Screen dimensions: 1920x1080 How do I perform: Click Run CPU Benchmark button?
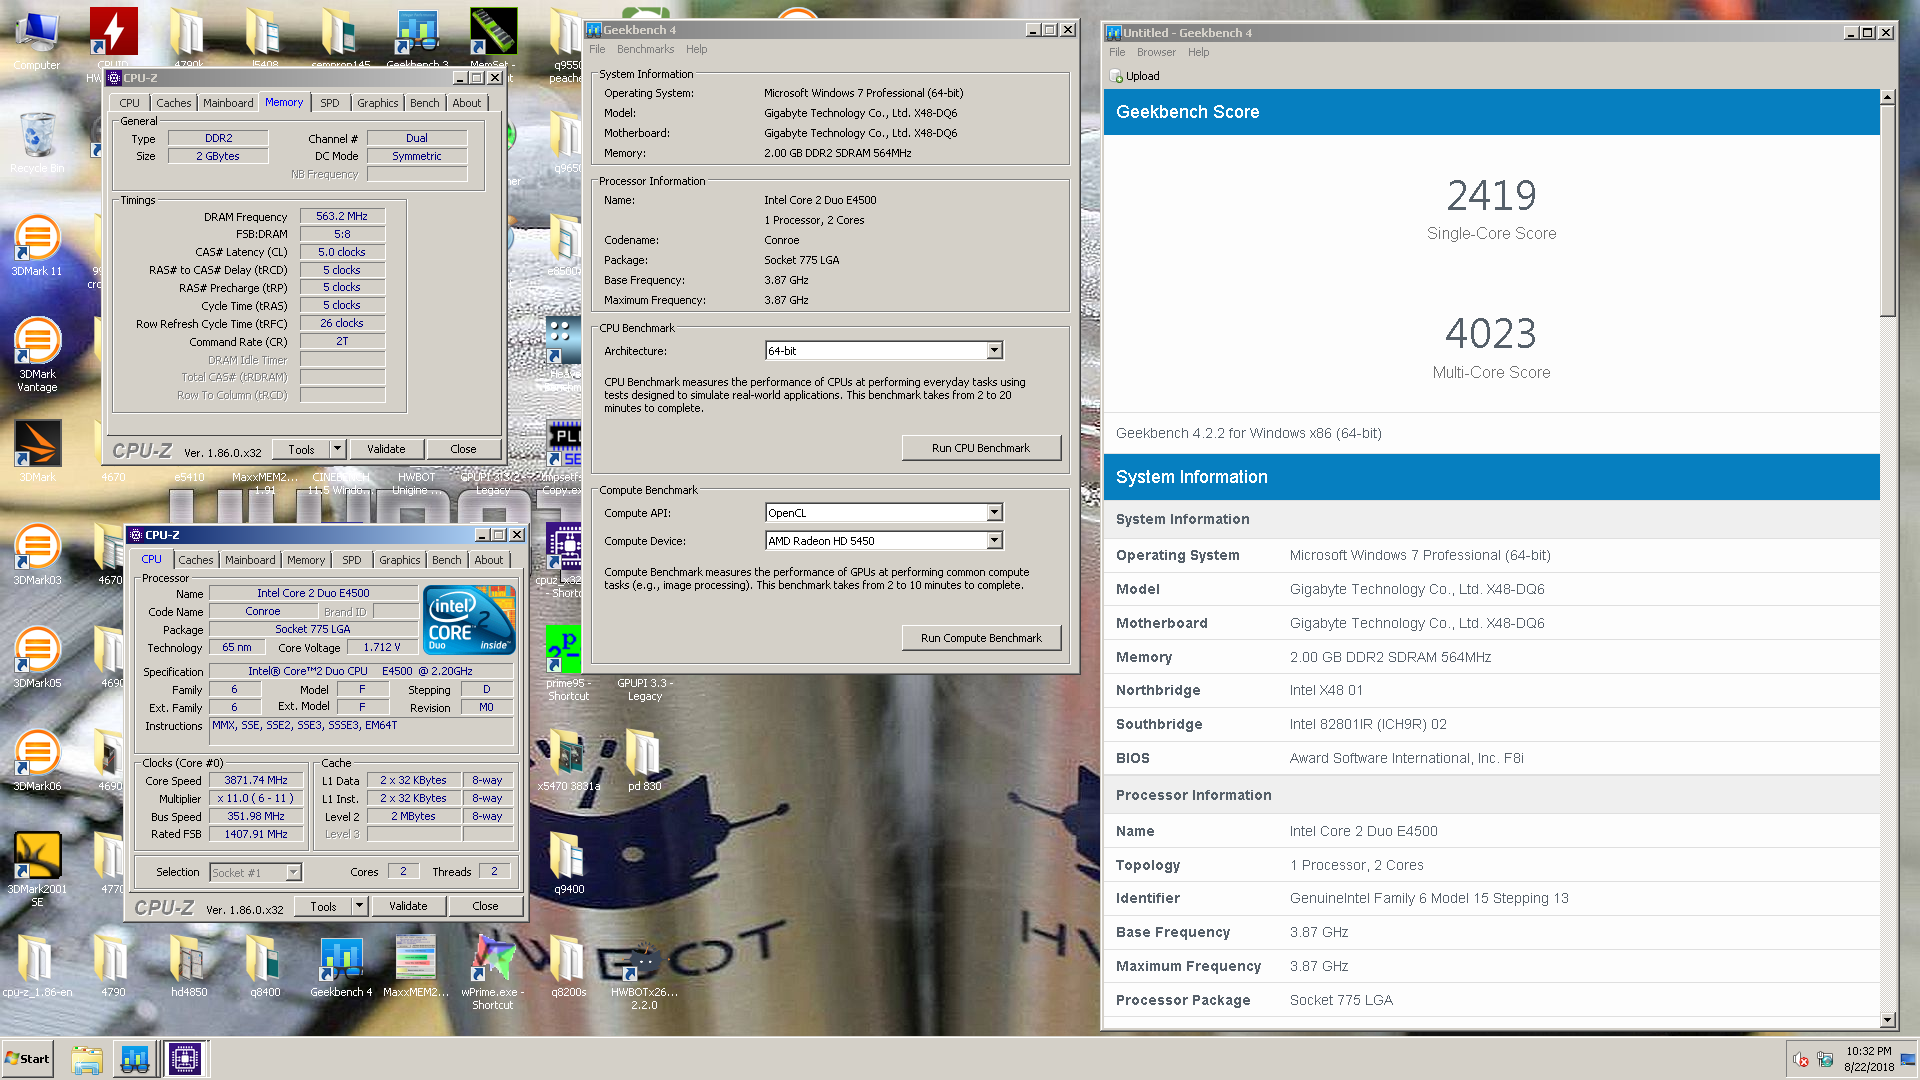(981, 448)
